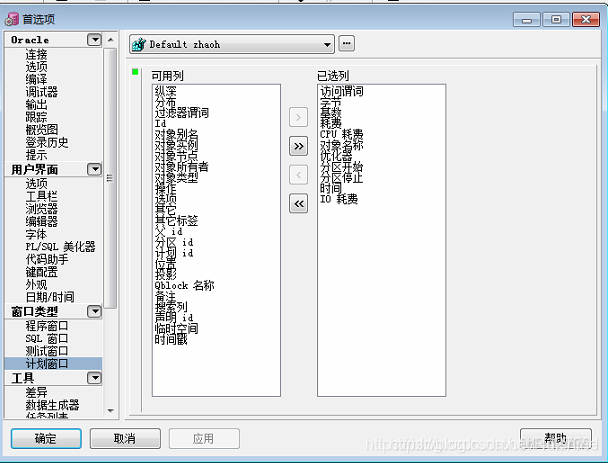Collapse the 窗口类型 section
Screen dimensions: 608x463
[94, 311]
